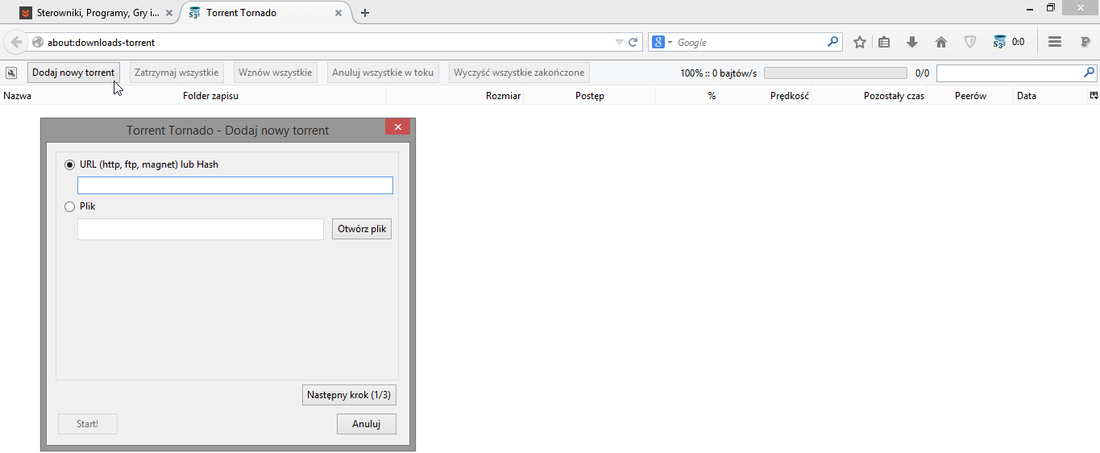Sort by Postęp column header
This screenshot has height=453, width=1100.
click(589, 96)
